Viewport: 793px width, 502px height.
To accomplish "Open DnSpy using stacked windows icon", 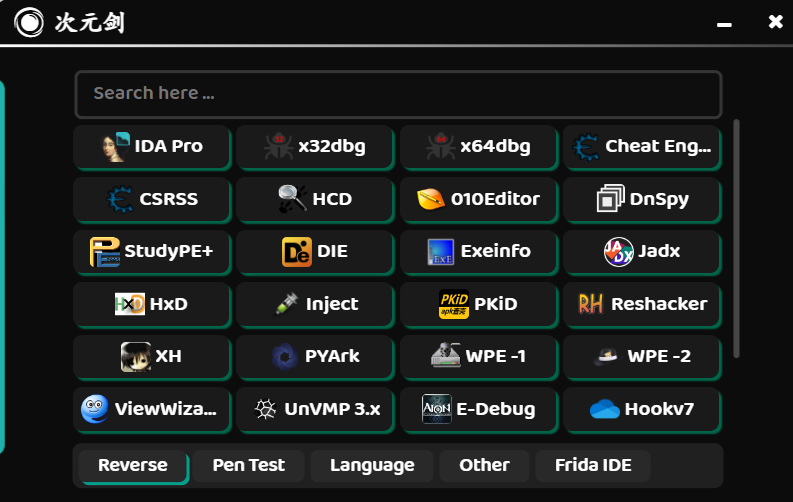I will pyautogui.click(x=610, y=198).
